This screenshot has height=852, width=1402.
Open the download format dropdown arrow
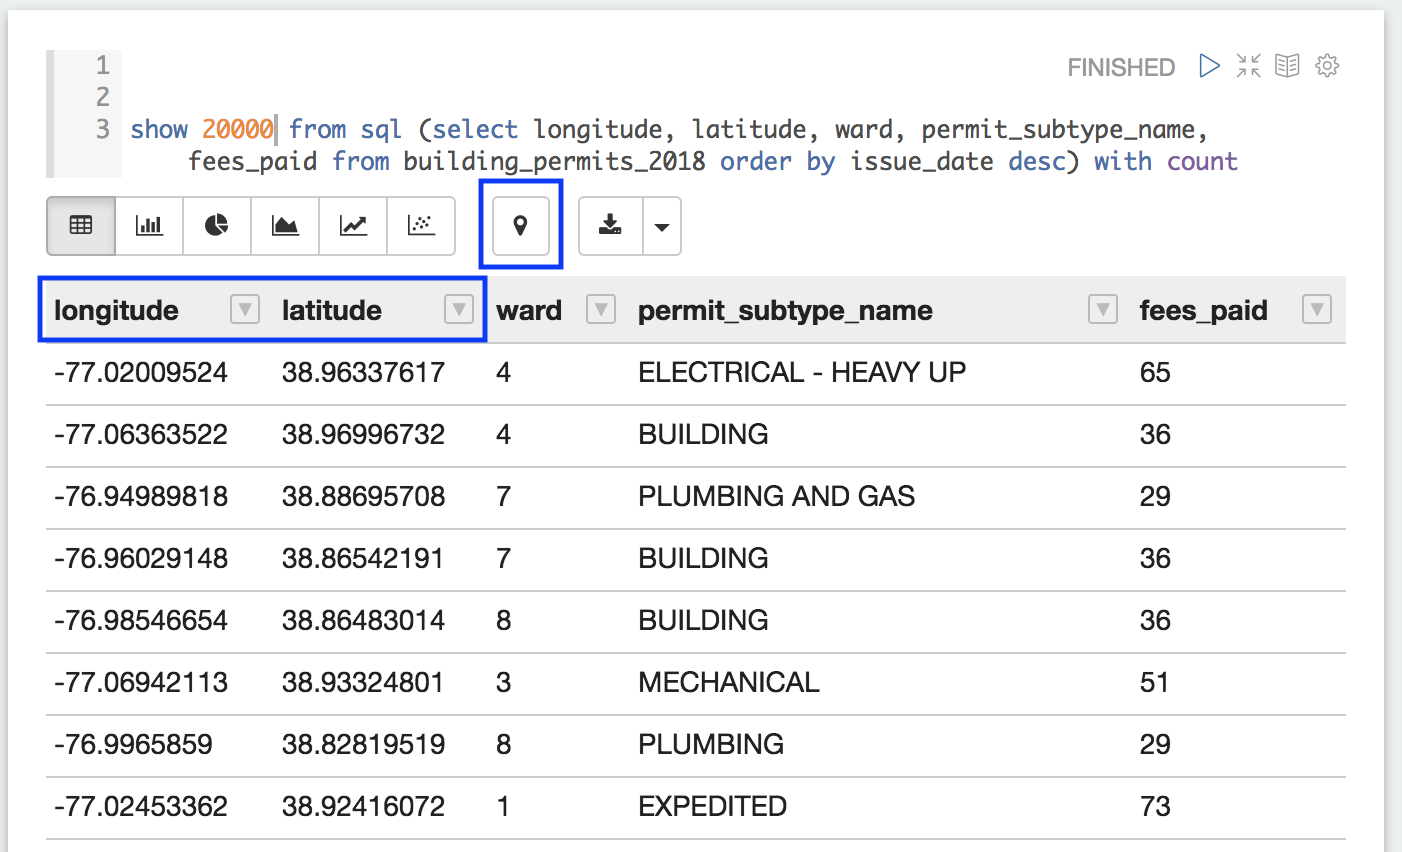[x=661, y=226]
